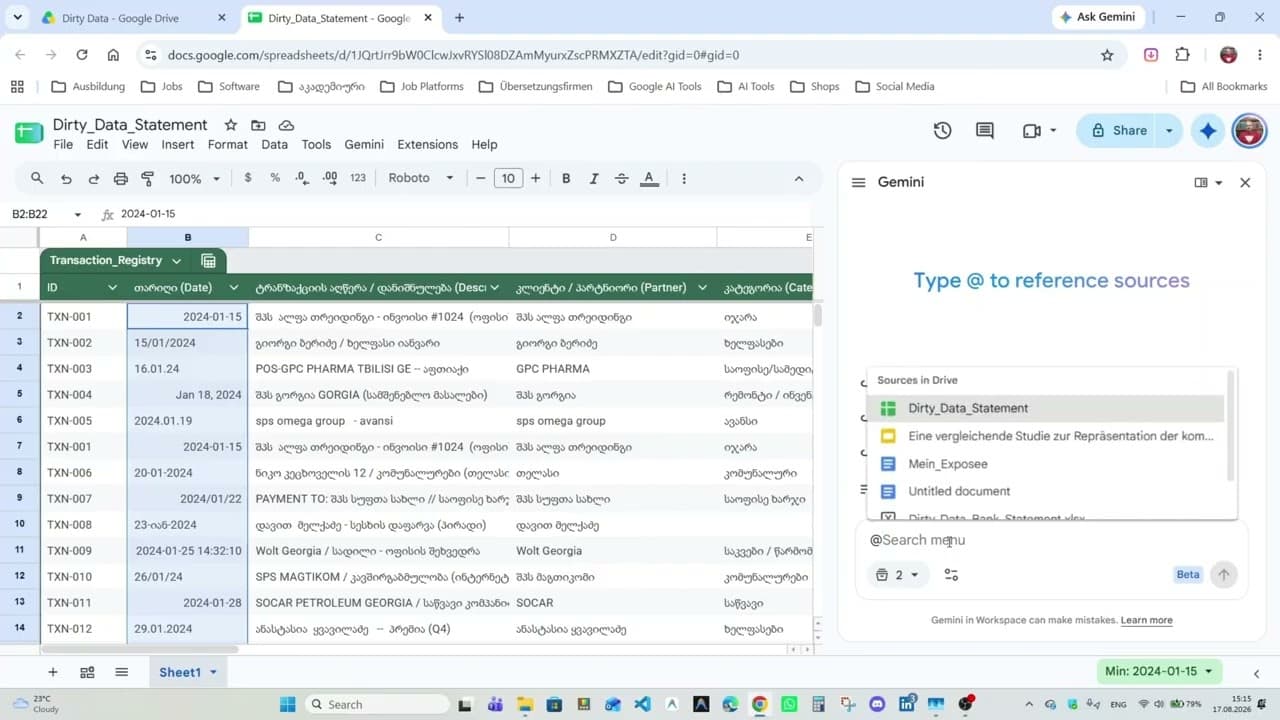
Task: Redo the last undone action
Action: (x=93, y=178)
